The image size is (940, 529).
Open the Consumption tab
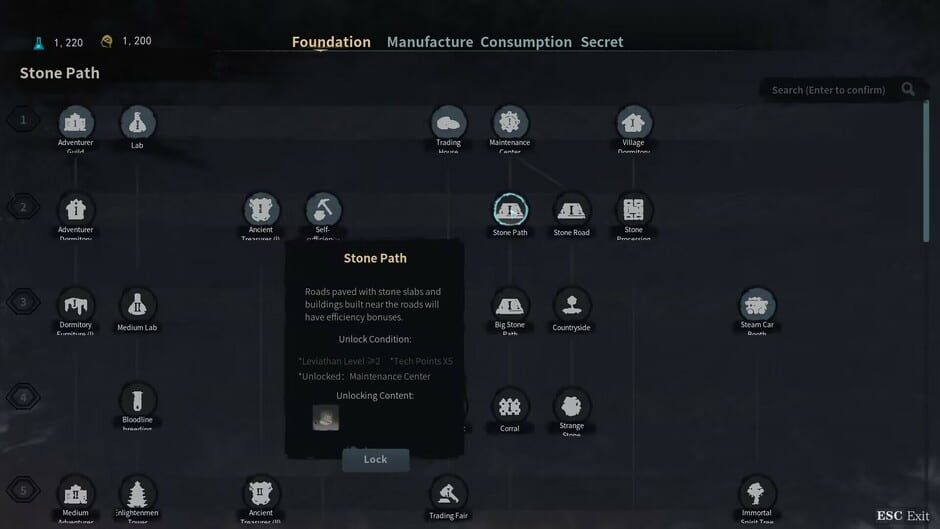[x=526, y=42]
